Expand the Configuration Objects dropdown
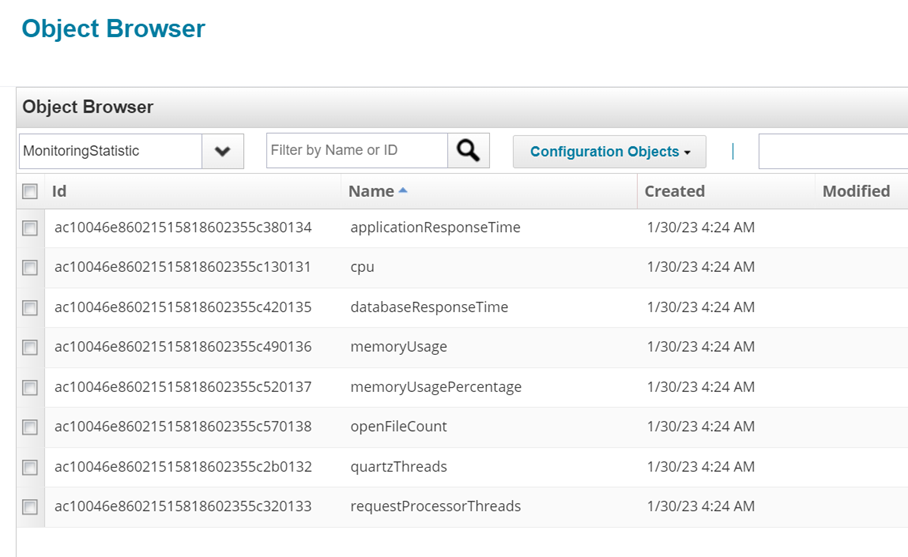The image size is (908, 557). point(609,152)
